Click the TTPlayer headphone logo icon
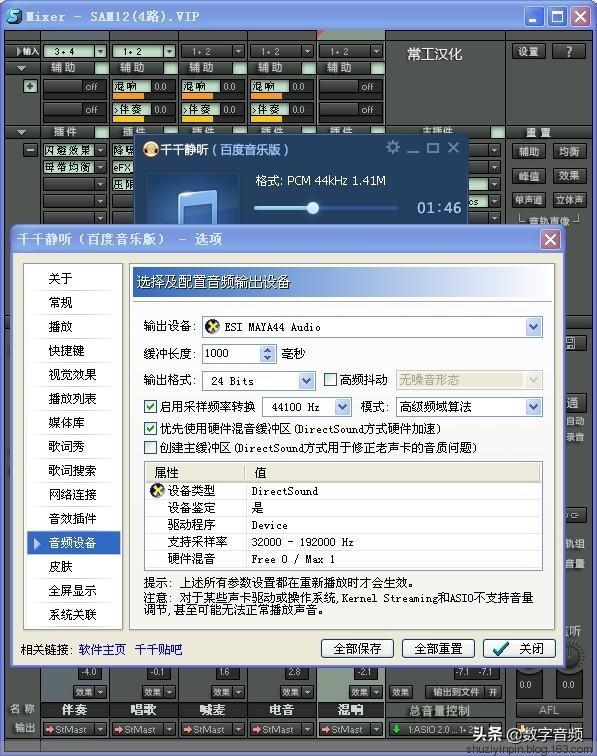Viewport: 597px width, 756px height. click(x=151, y=149)
